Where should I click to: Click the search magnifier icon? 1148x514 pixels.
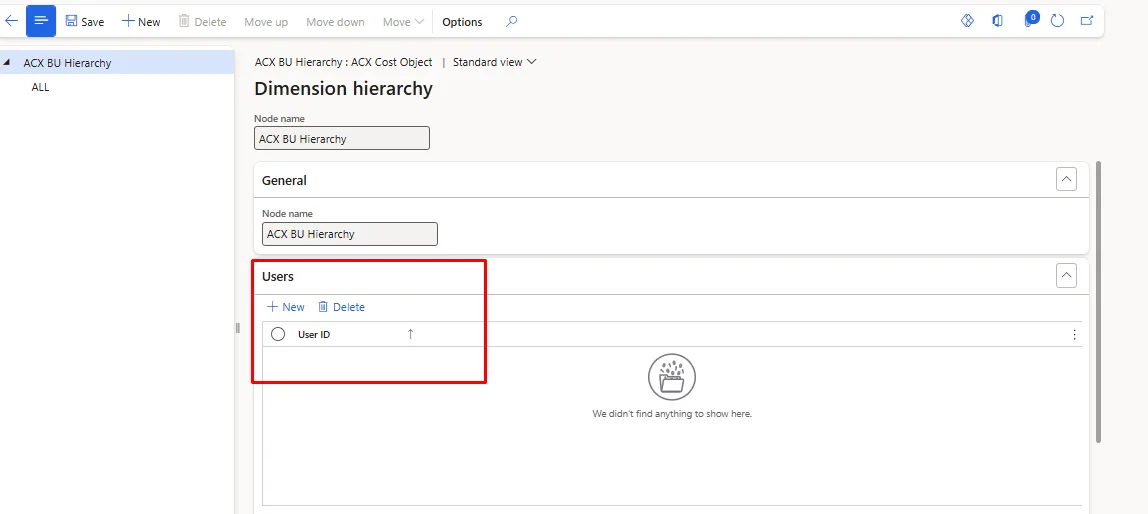coord(512,21)
